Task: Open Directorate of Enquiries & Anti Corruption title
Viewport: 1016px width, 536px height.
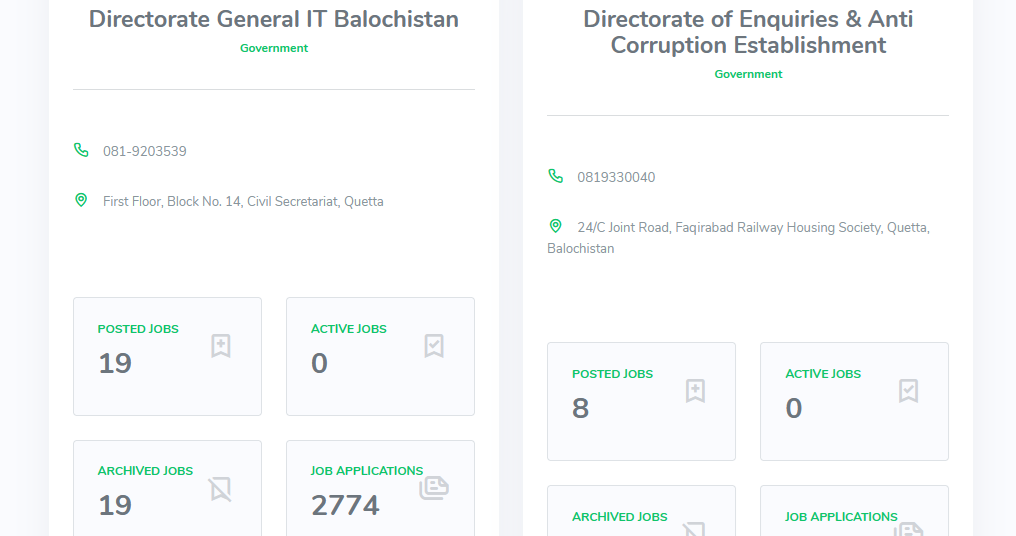Action: tap(748, 32)
